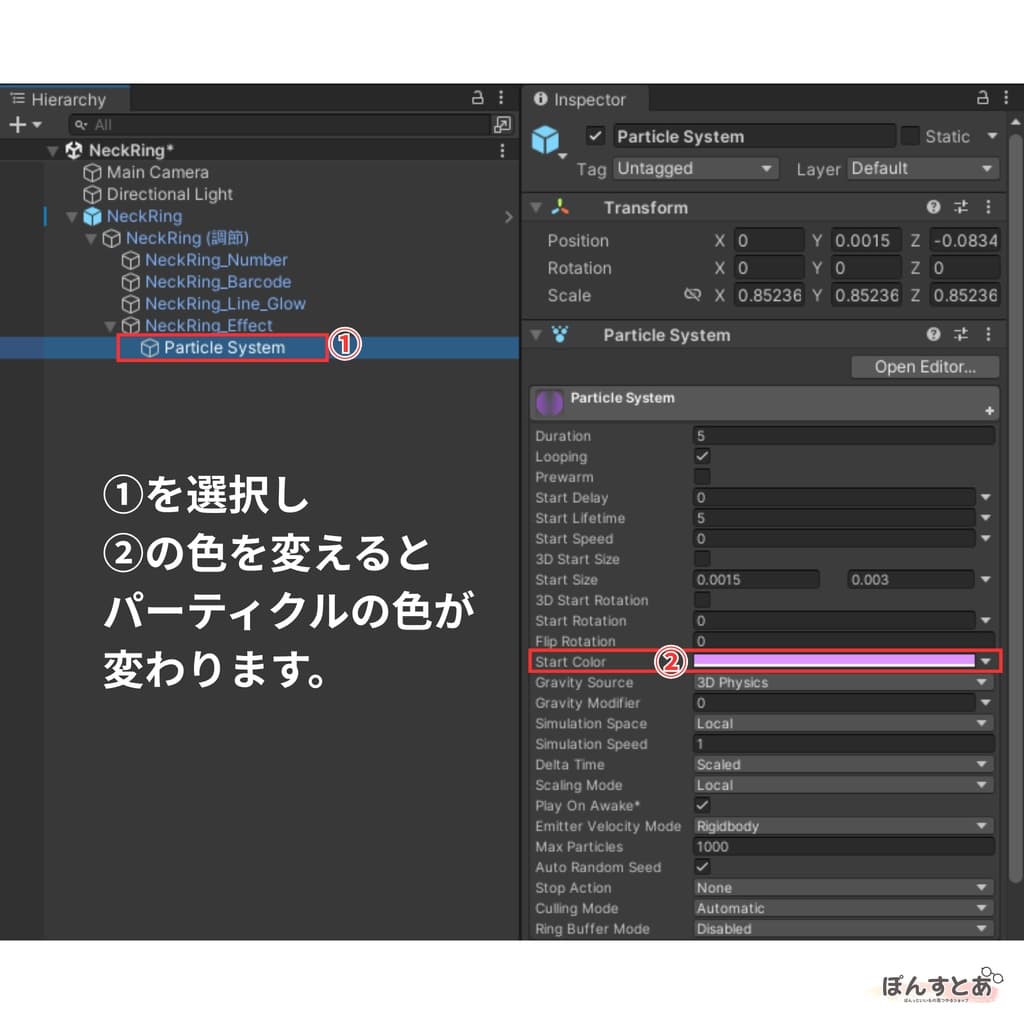Click the Max Particles value field
Viewport: 1024px width, 1024px height.
(x=843, y=846)
